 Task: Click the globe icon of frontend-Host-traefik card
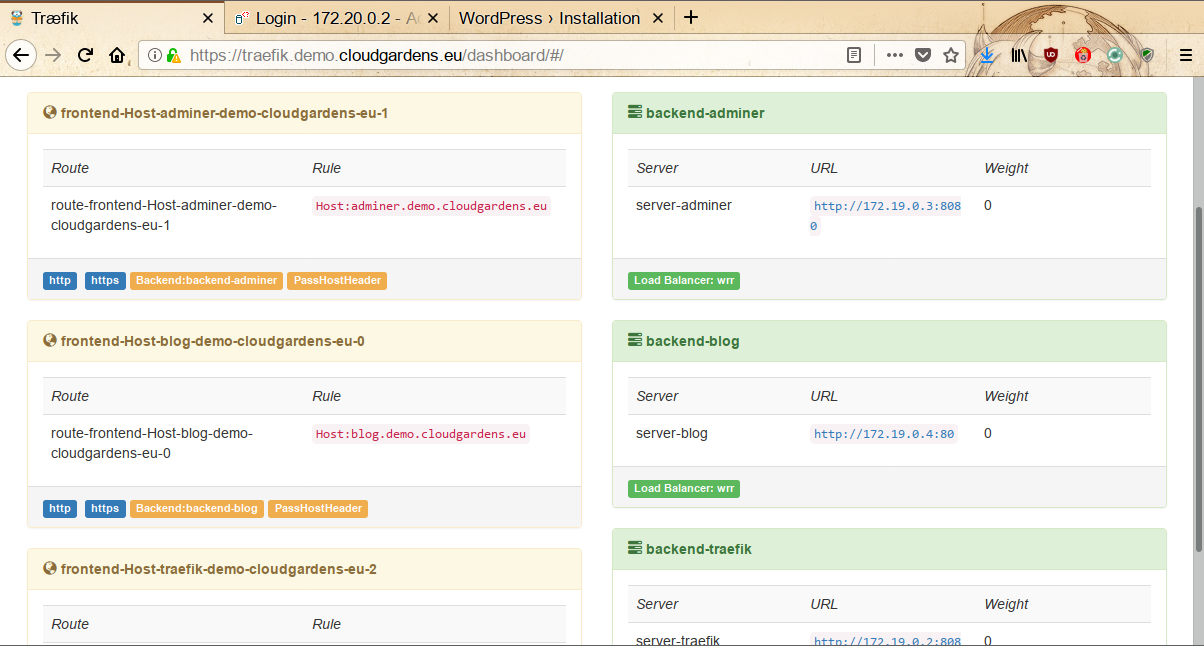click(x=49, y=569)
